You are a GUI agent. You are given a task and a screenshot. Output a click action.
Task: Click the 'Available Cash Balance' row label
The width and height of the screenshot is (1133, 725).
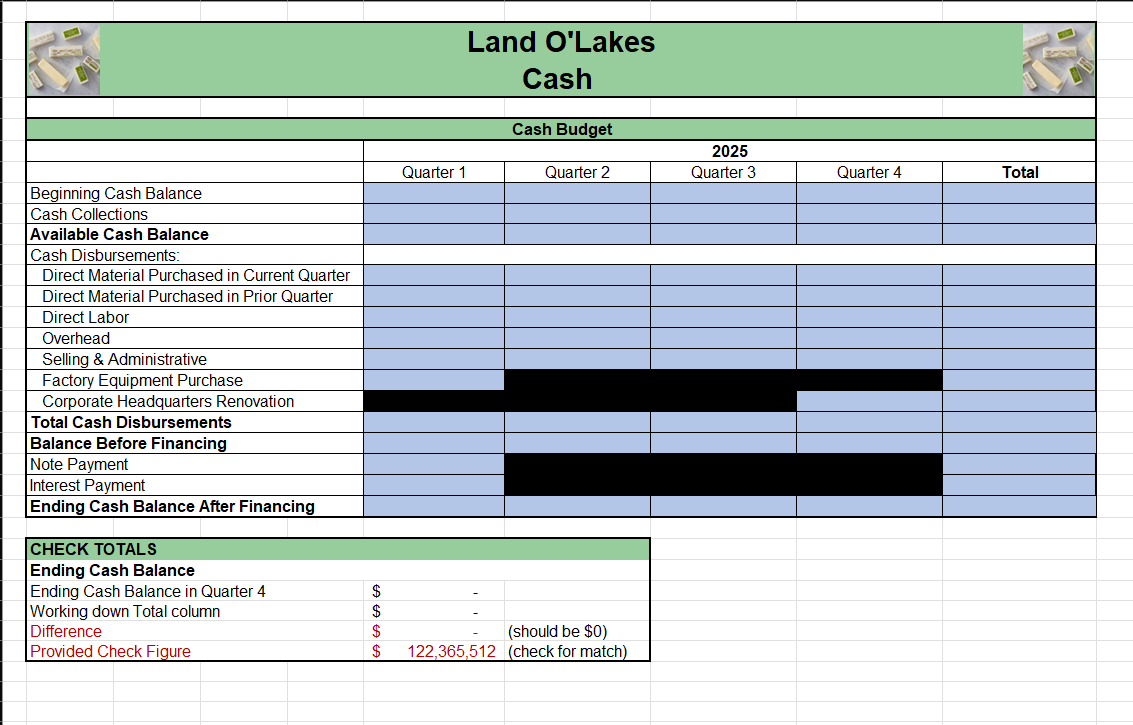119,234
